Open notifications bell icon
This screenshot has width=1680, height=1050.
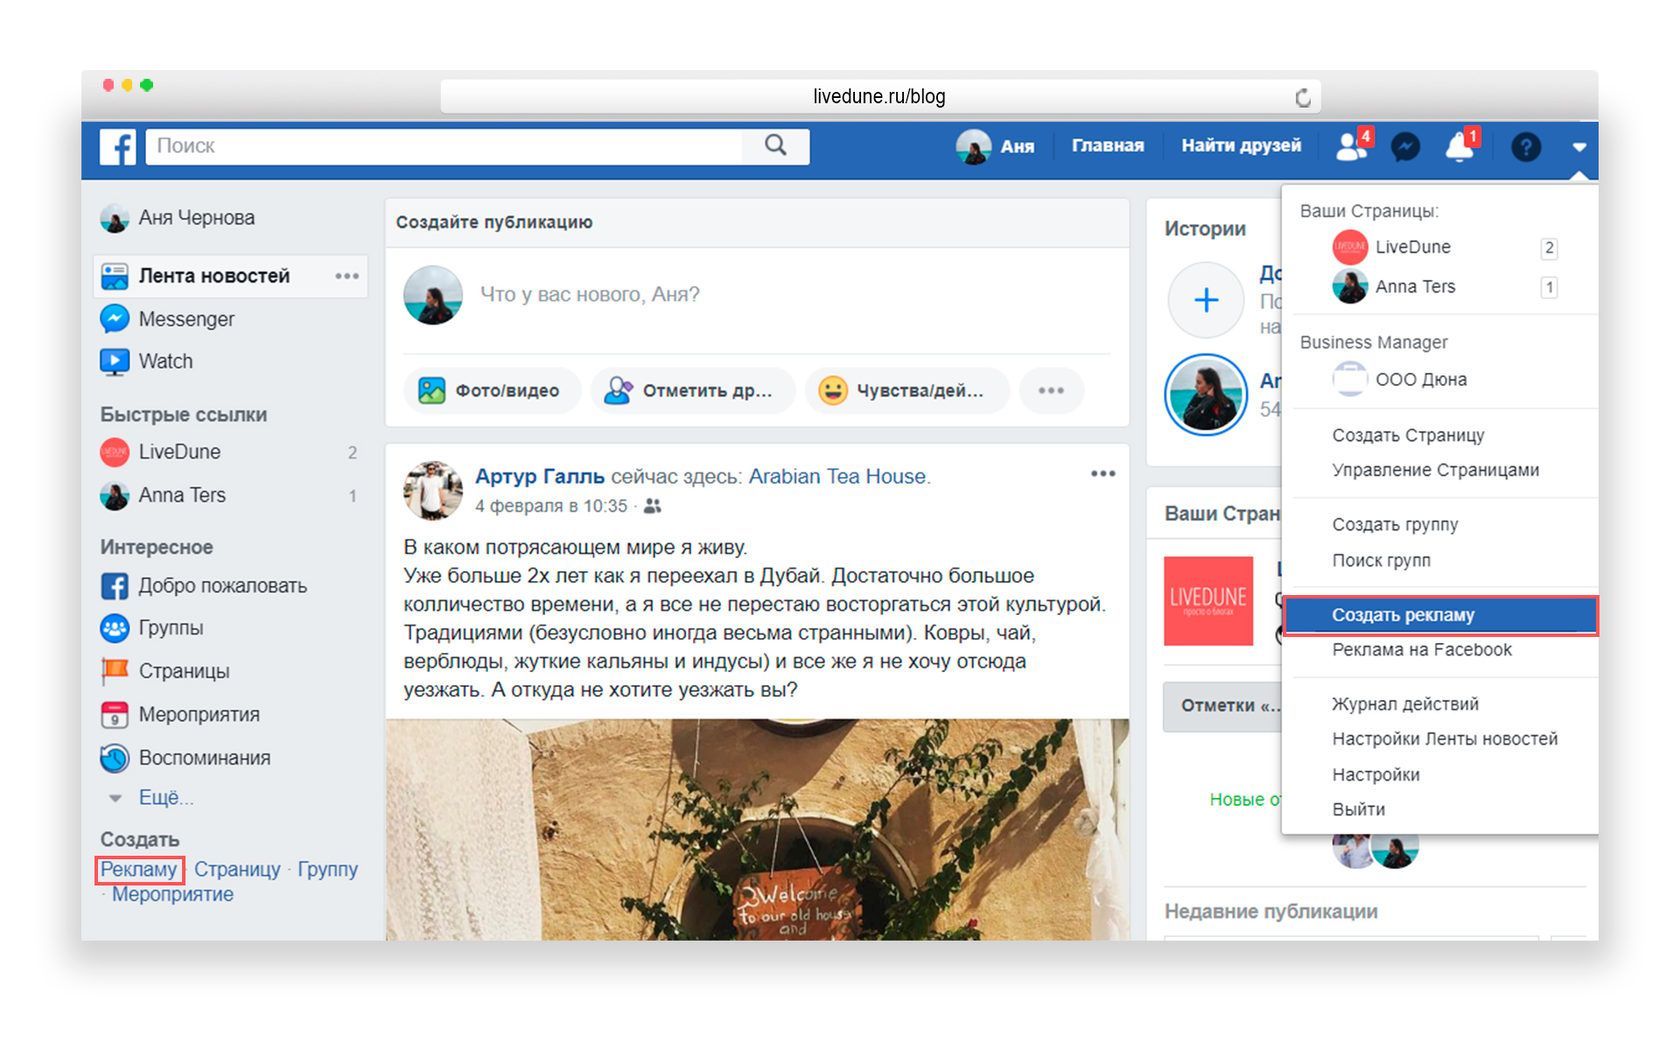click(1461, 146)
